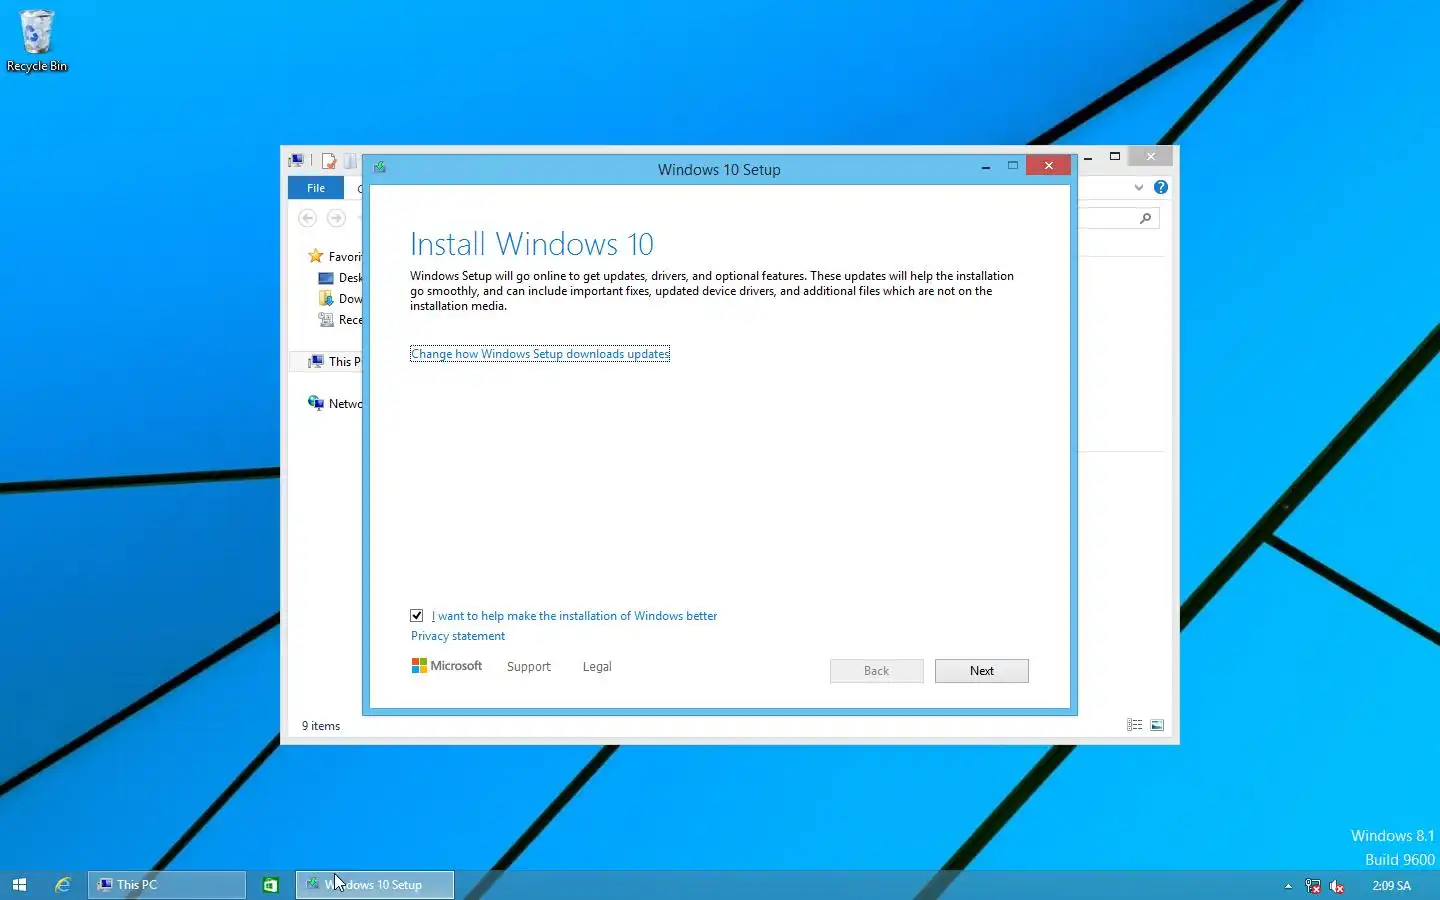Click the This PC icon in Explorer title bar
Screen dimensions: 1440x900
click(296, 160)
